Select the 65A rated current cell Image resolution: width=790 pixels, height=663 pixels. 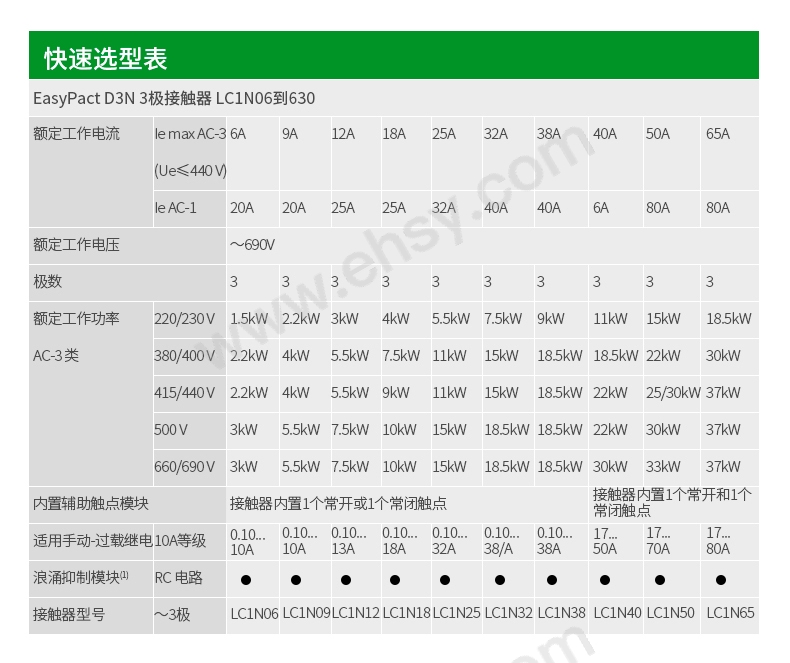point(718,134)
